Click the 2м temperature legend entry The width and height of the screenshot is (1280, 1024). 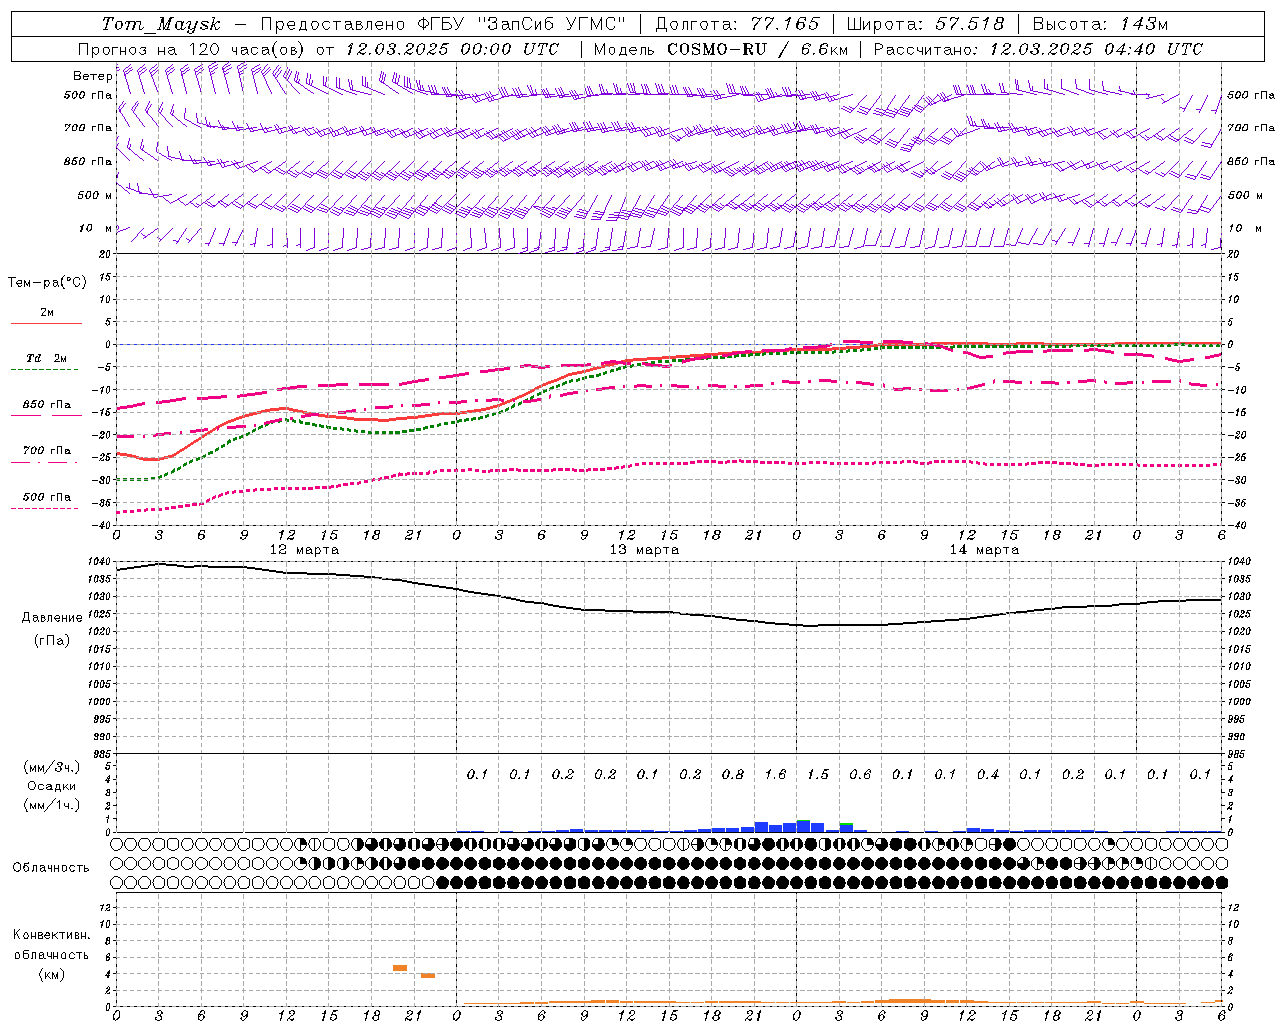[x=47, y=313]
